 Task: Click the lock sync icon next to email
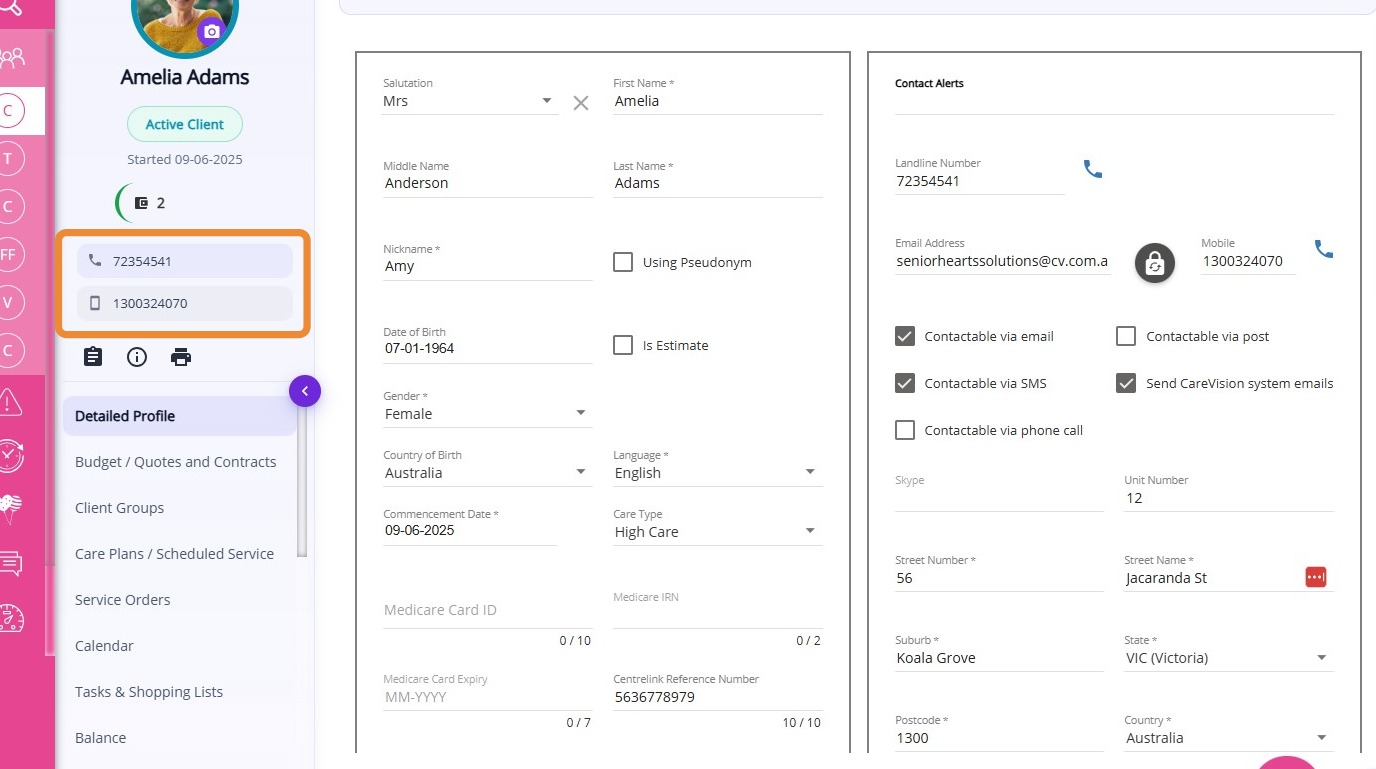click(1154, 263)
